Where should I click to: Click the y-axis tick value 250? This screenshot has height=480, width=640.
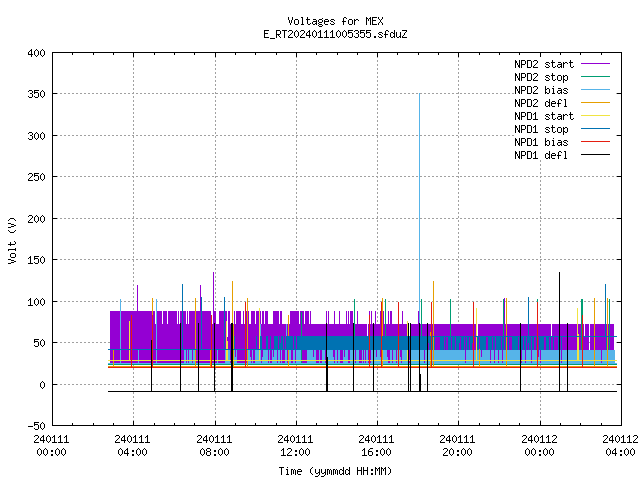[36, 177]
